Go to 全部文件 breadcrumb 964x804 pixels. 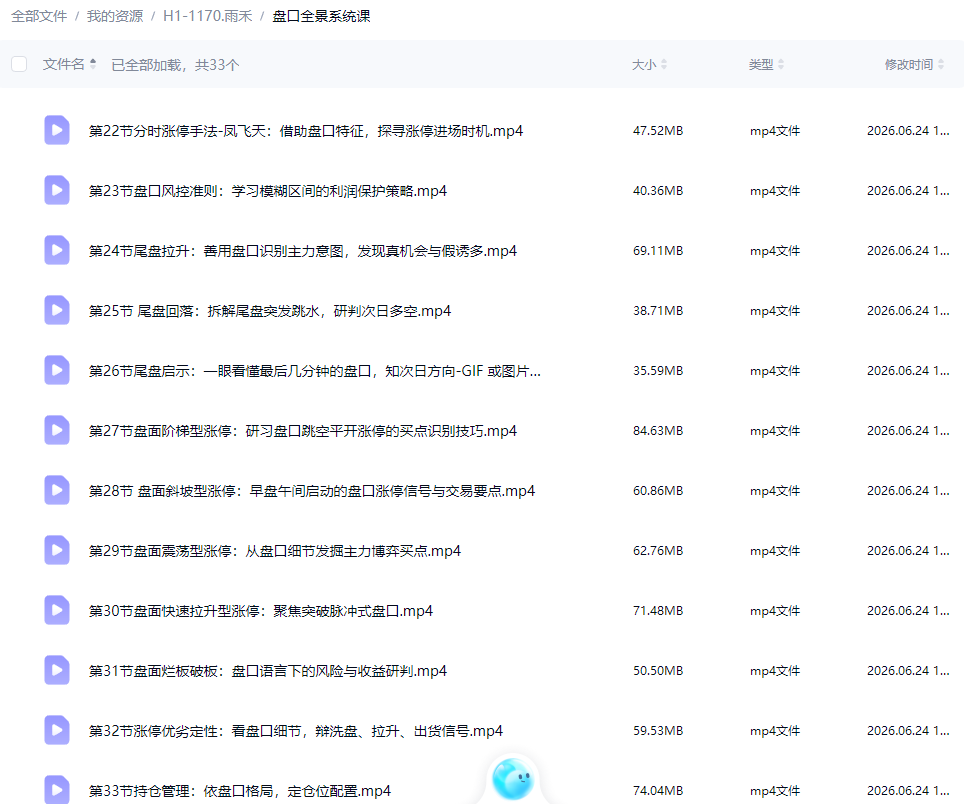(39, 16)
